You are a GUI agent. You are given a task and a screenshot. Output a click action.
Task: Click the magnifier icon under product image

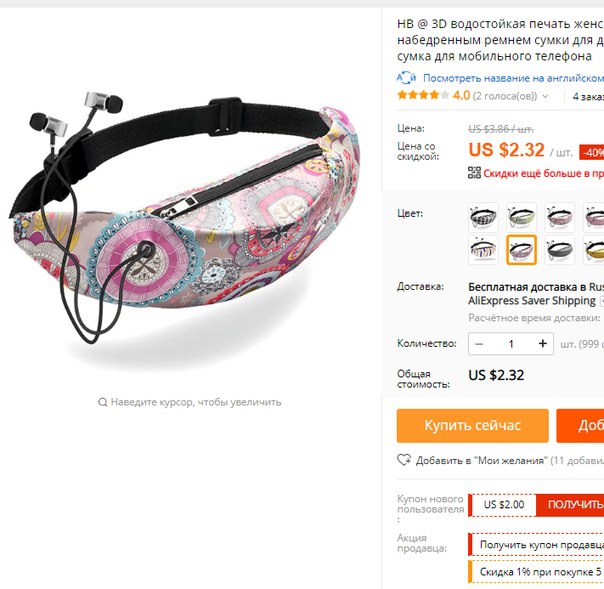coord(102,402)
